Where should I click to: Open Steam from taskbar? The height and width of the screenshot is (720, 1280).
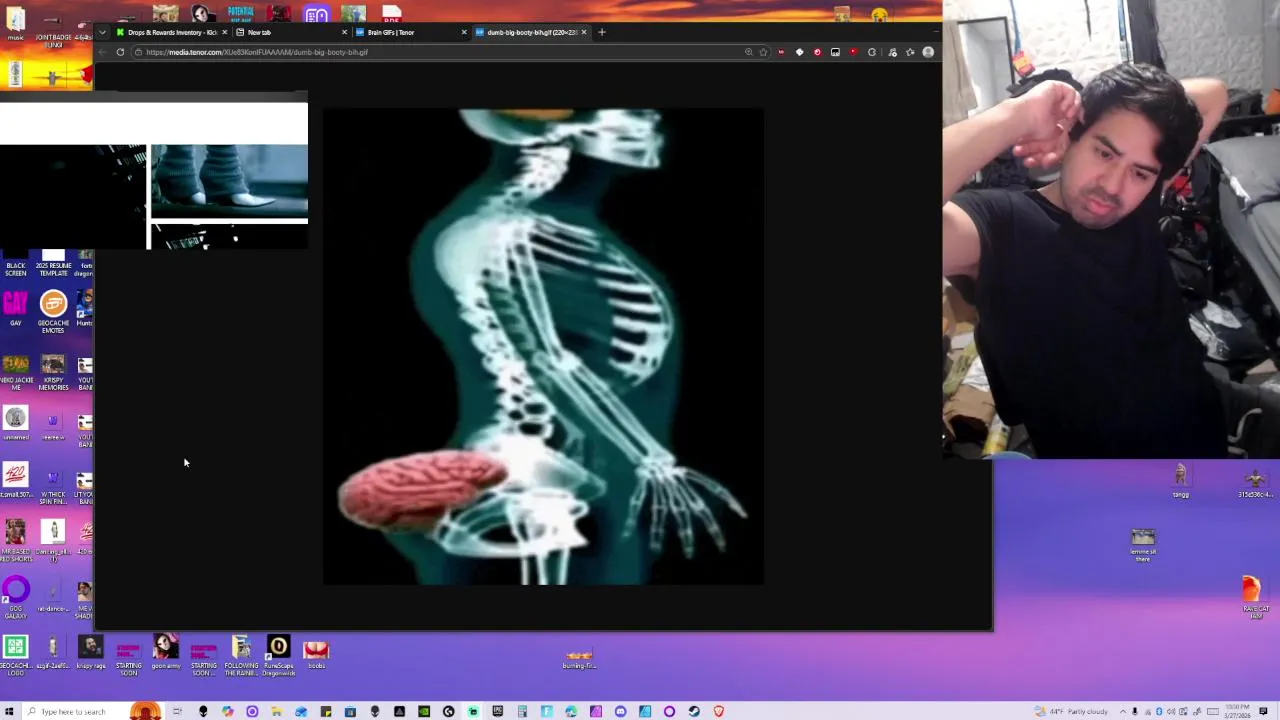click(x=694, y=711)
